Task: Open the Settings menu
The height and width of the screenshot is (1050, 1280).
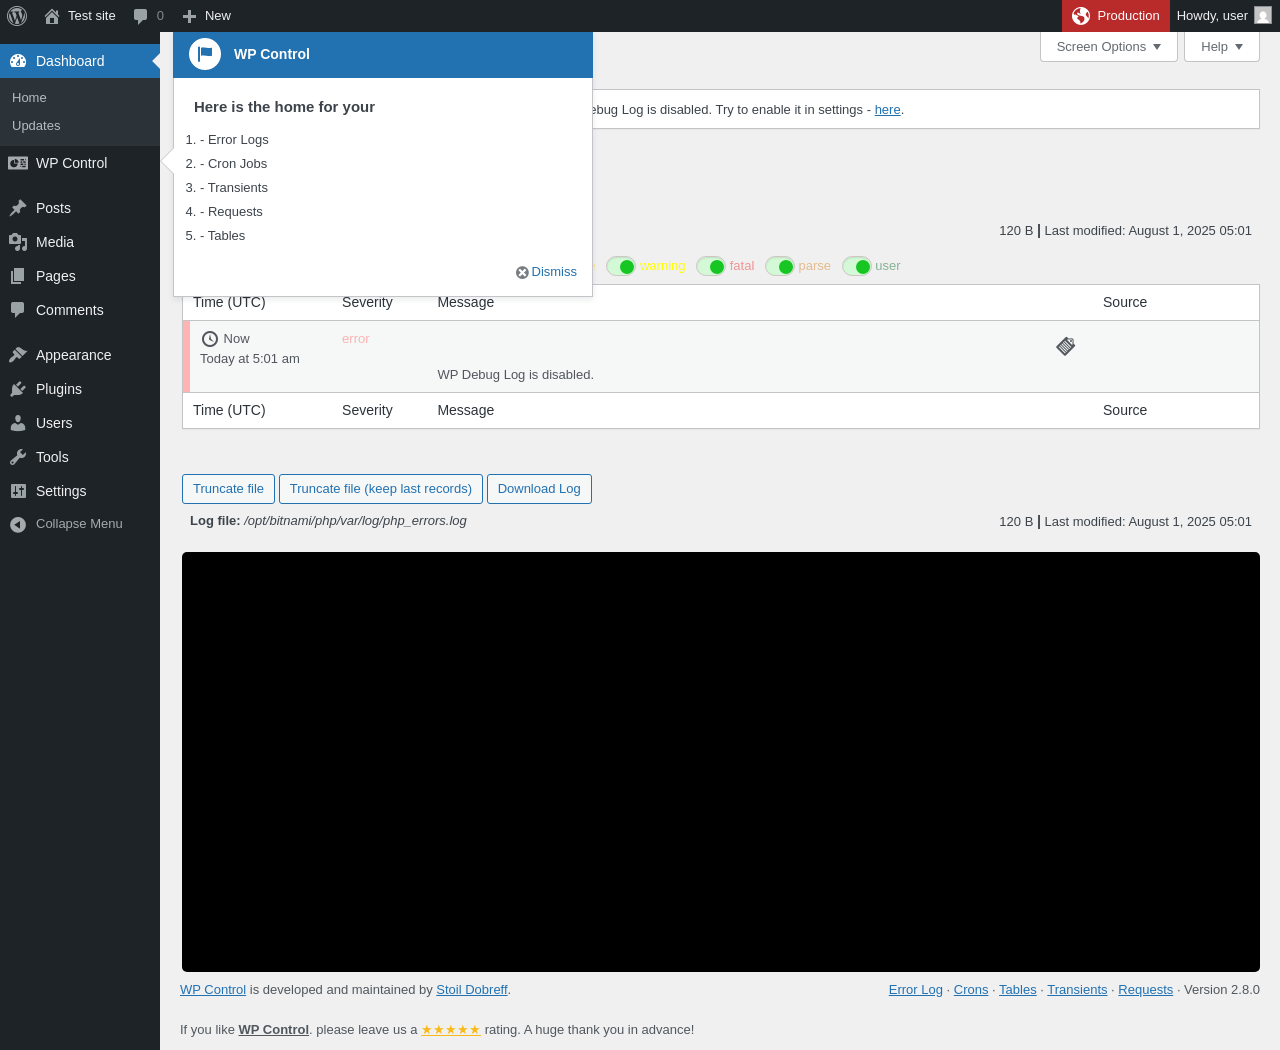Action: pos(80,491)
